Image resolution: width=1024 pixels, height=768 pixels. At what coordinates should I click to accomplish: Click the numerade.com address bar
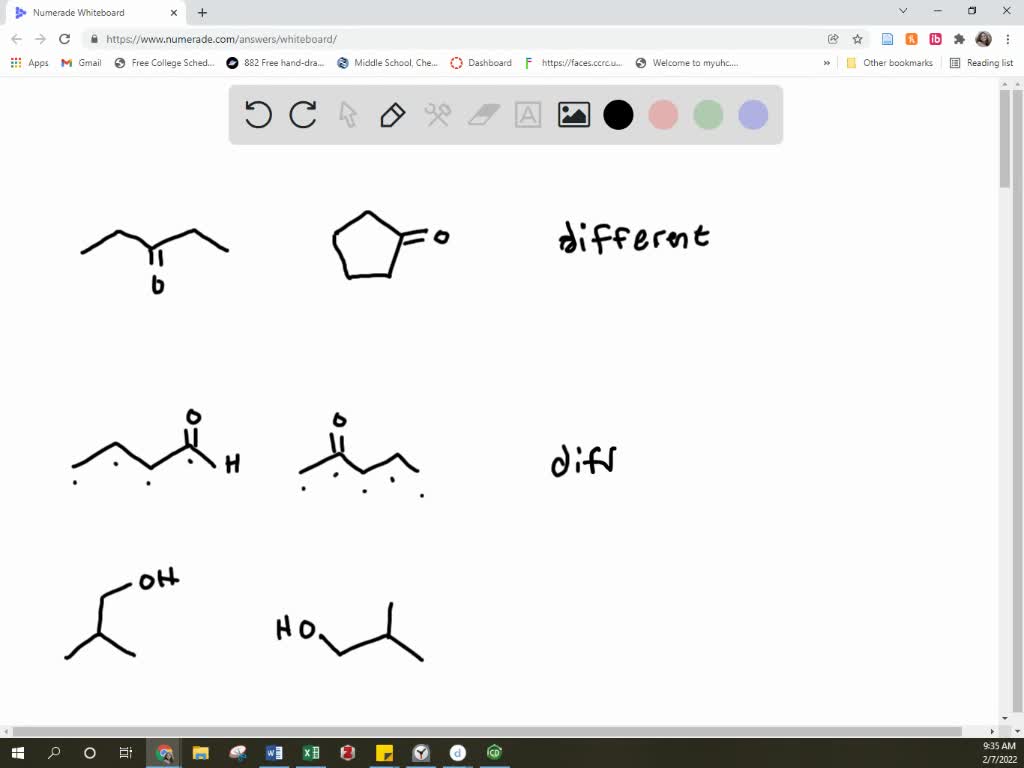(x=457, y=39)
